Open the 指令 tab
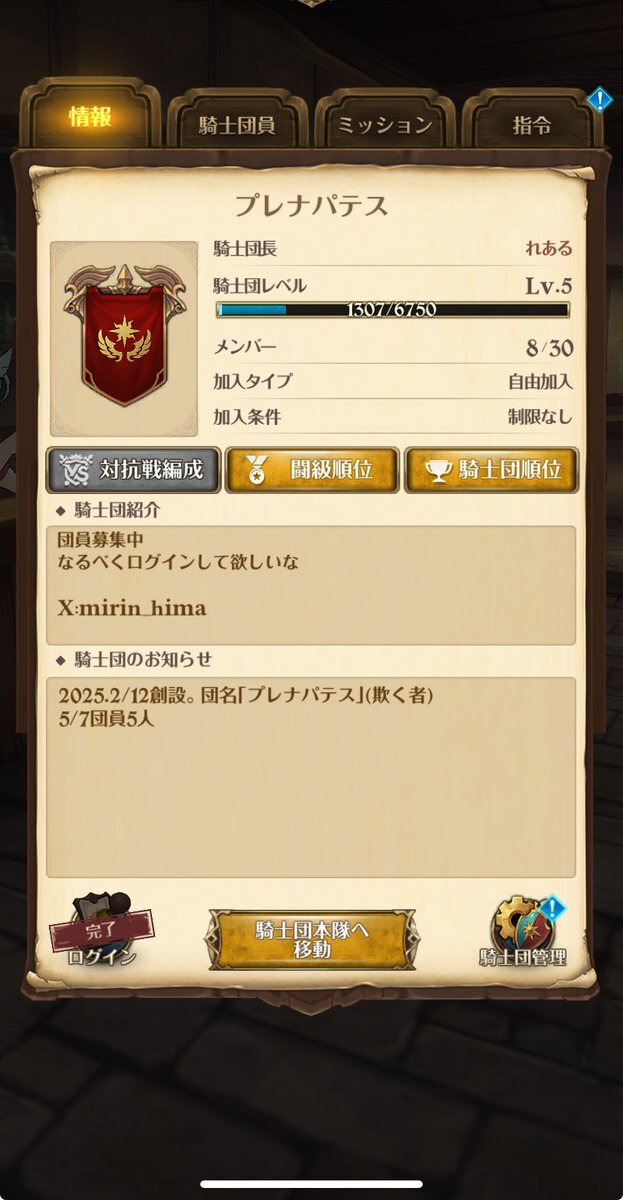623x1200 pixels. tap(530, 123)
